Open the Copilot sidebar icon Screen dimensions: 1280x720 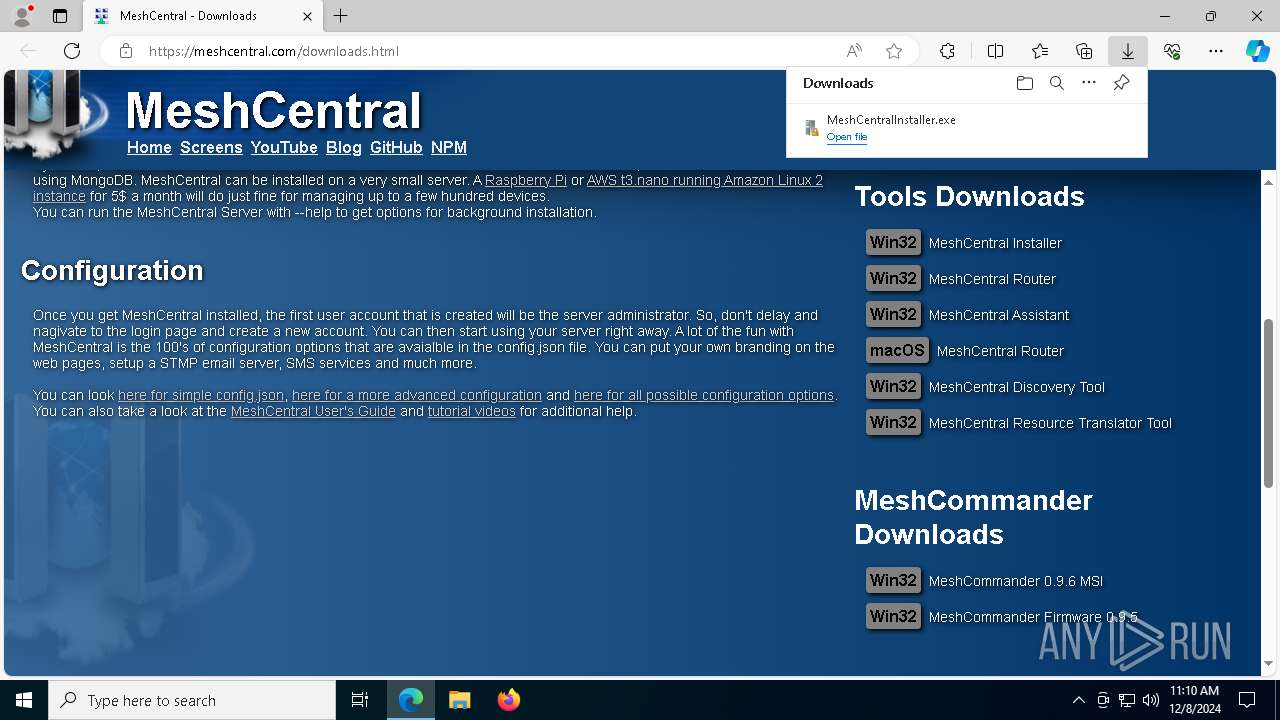coord(1257,51)
